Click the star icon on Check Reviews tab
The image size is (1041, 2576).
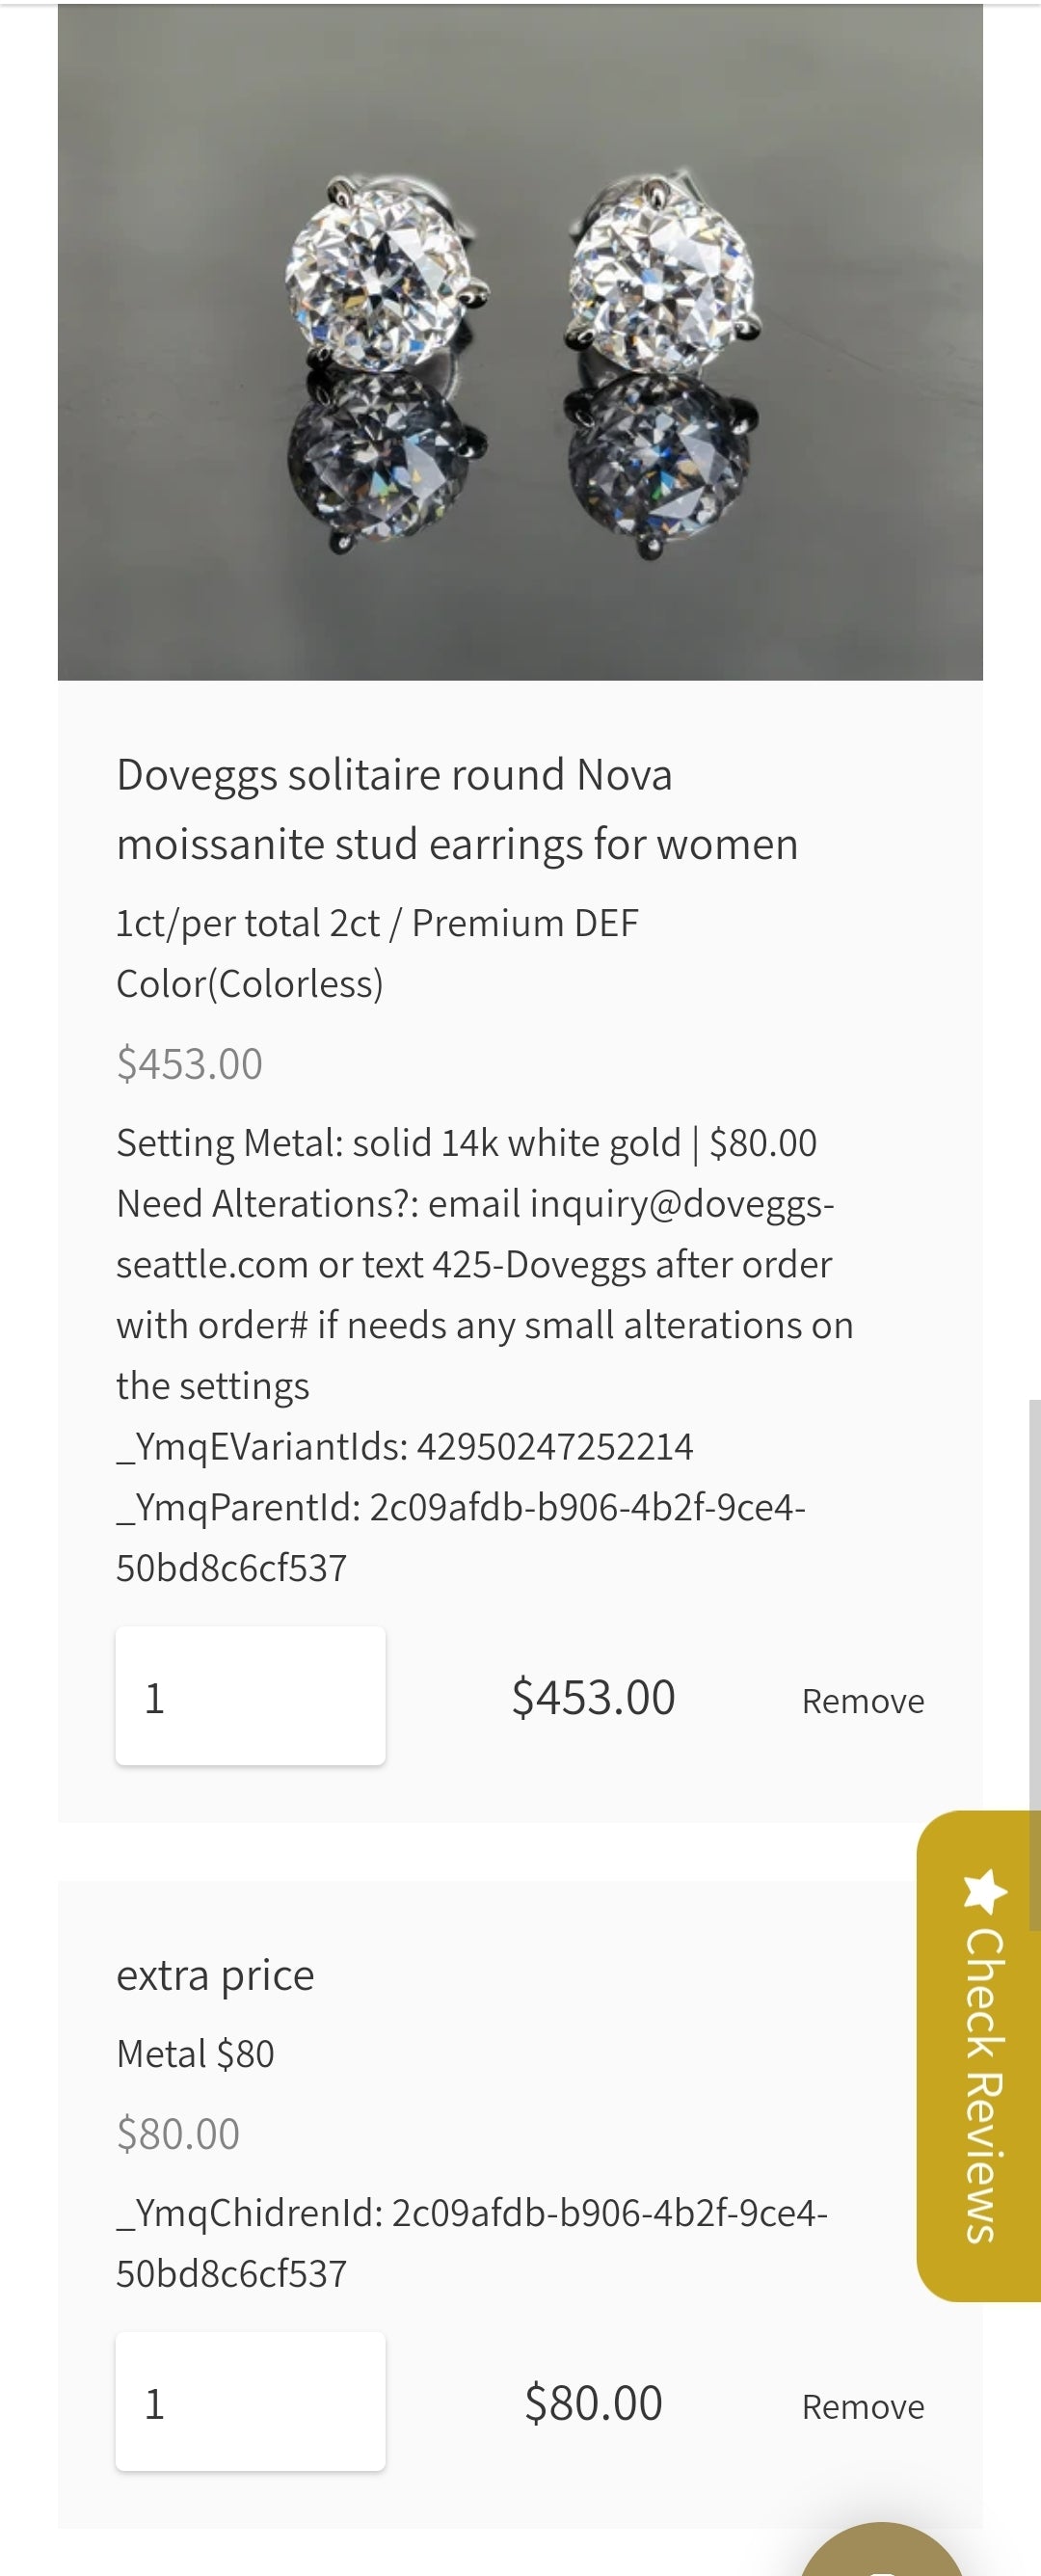(x=984, y=1890)
